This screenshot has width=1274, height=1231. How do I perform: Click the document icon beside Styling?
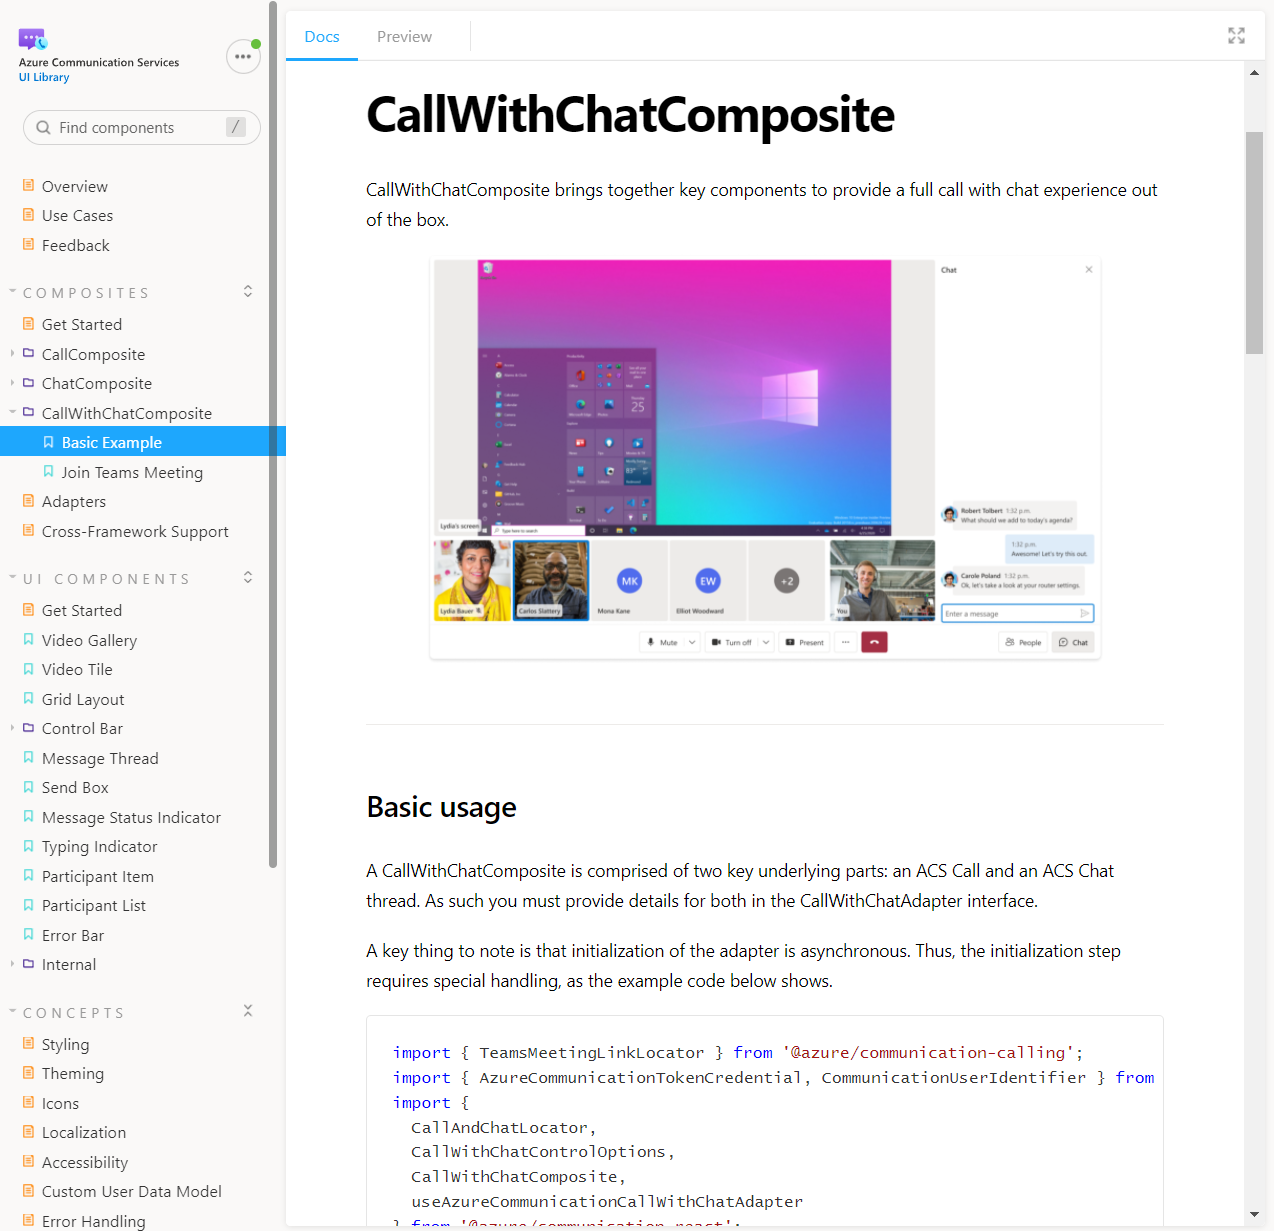click(28, 1044)
